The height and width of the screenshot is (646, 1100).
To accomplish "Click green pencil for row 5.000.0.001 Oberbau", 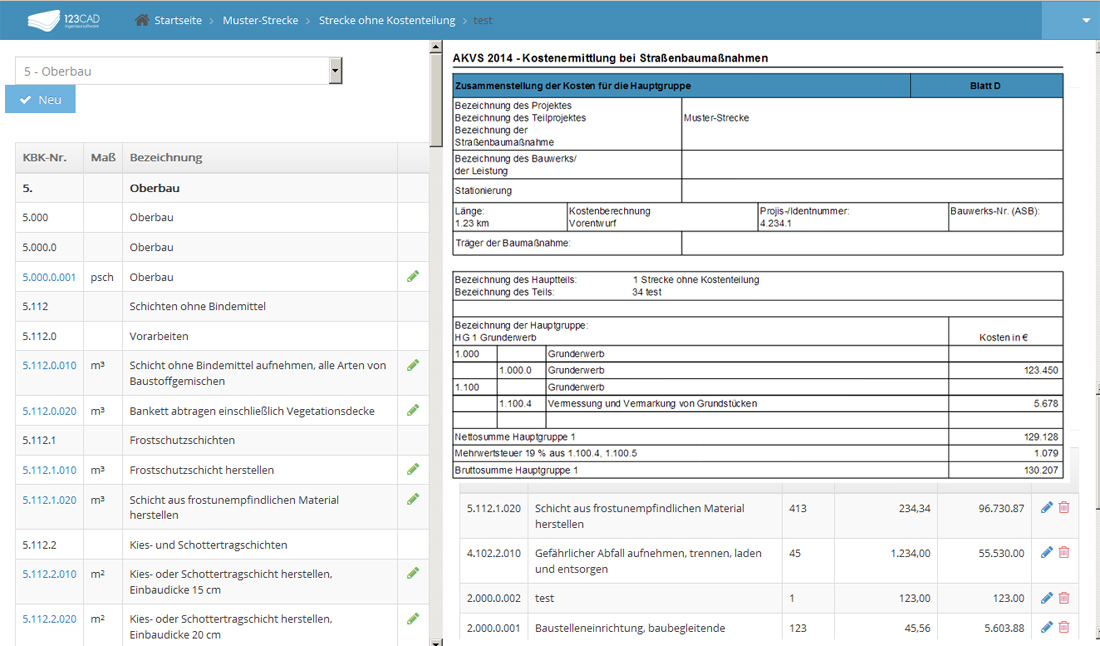I will click(x=413, y=276).
